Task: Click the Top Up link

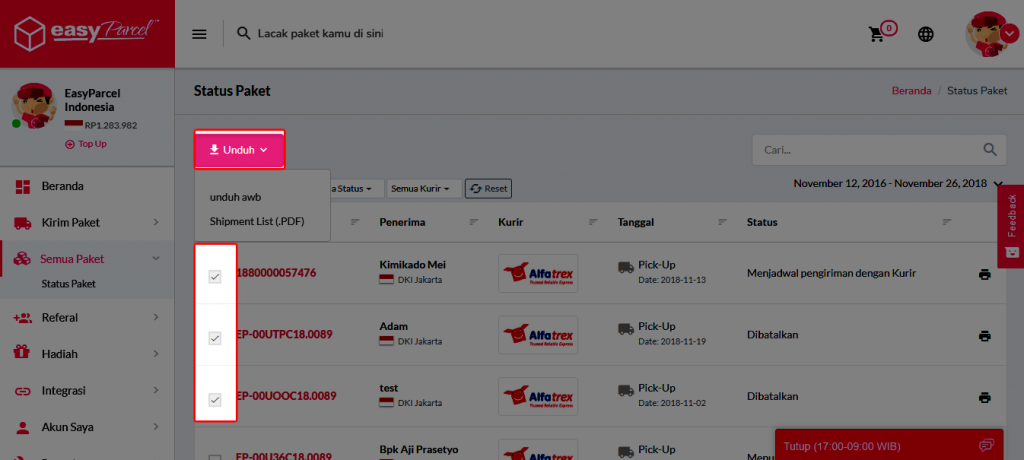Action: [86, 144]
